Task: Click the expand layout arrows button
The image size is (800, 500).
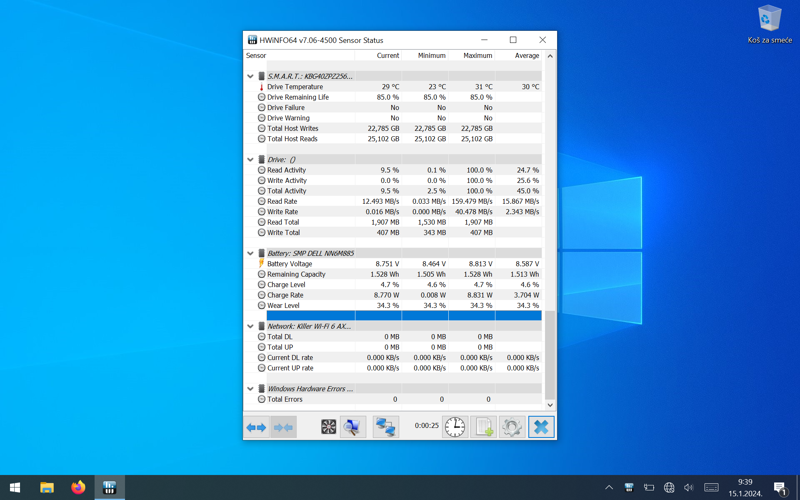Action: pos(256,427)
